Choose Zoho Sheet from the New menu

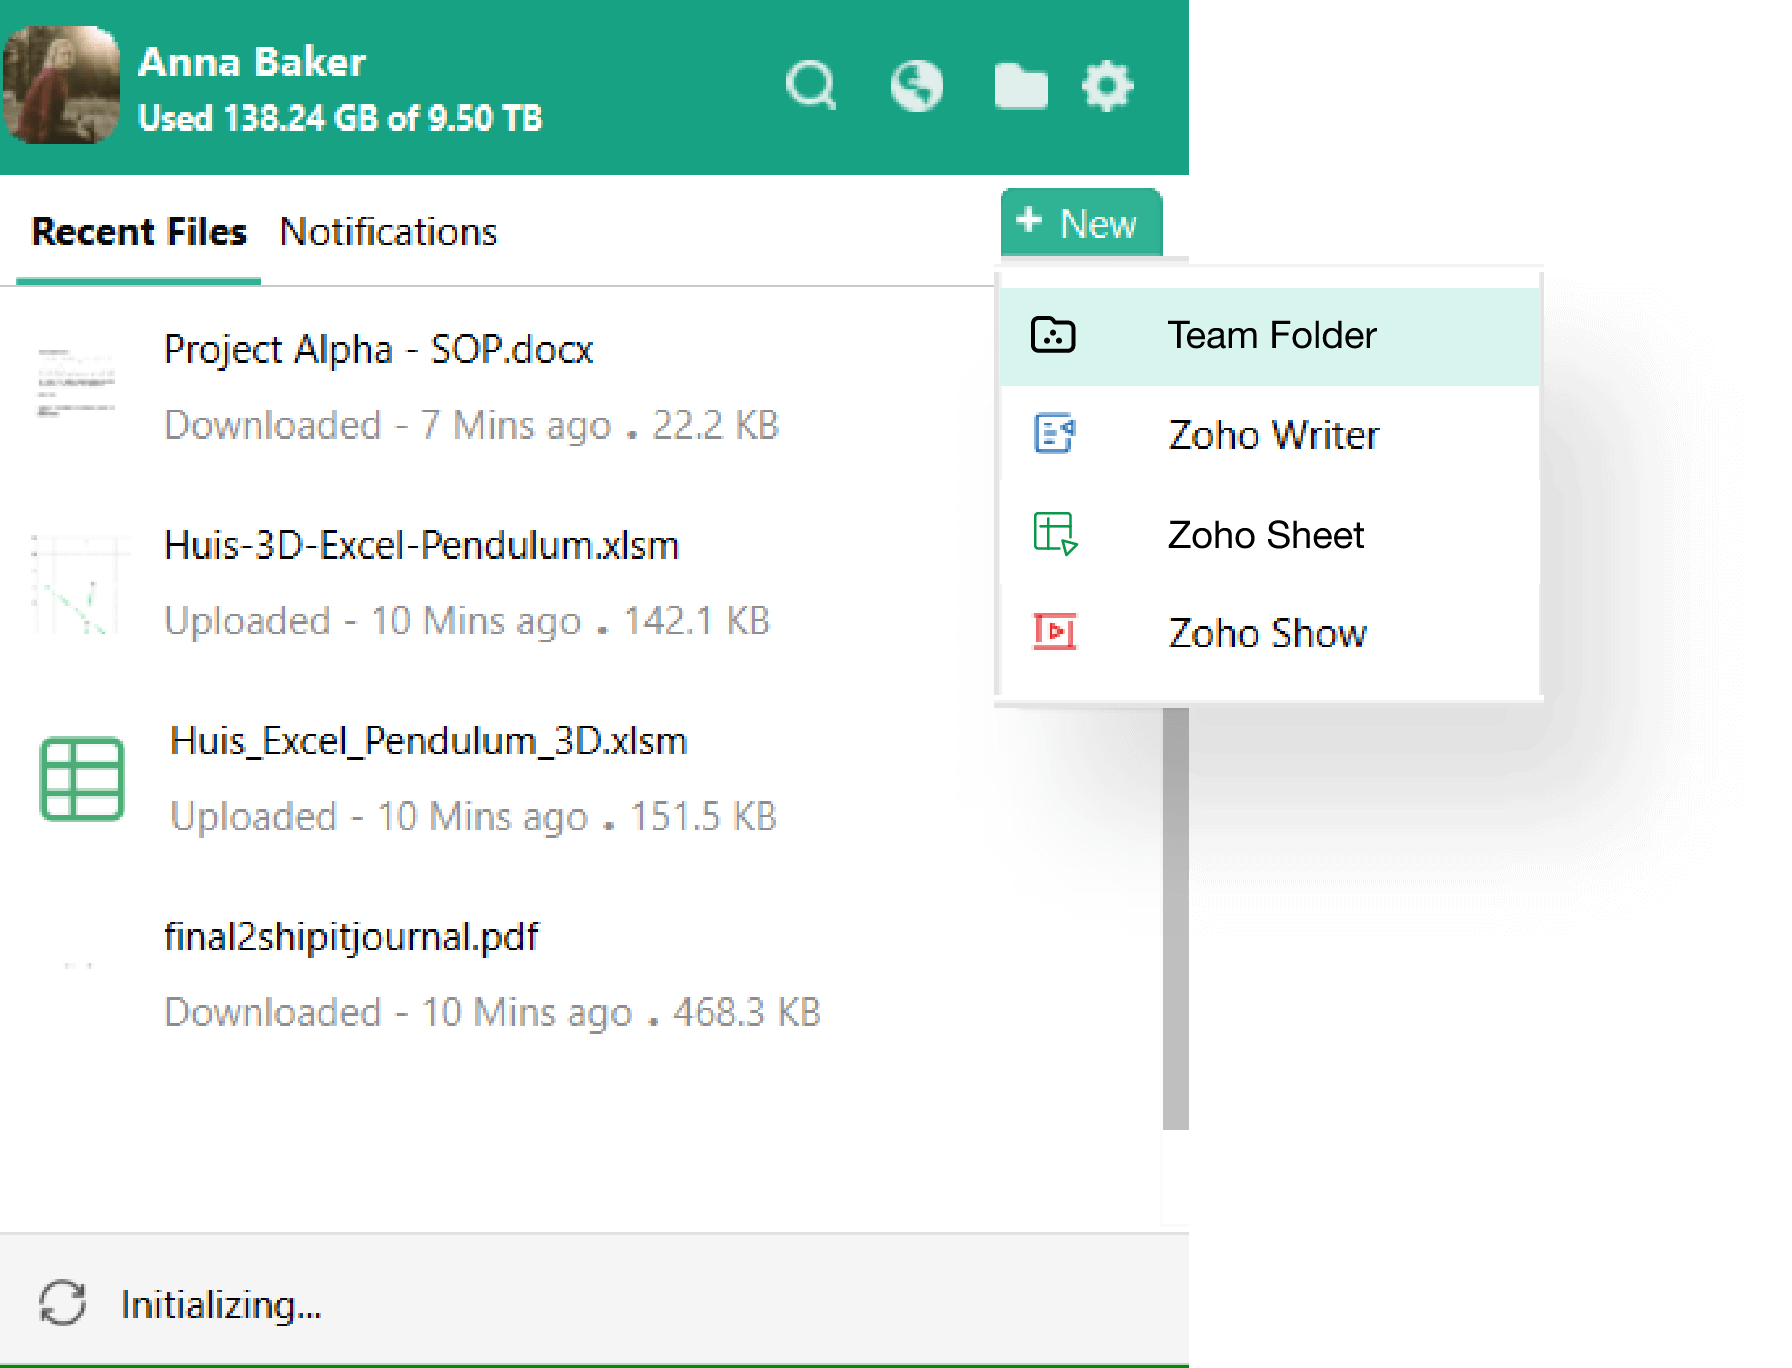pos(1269,534)
